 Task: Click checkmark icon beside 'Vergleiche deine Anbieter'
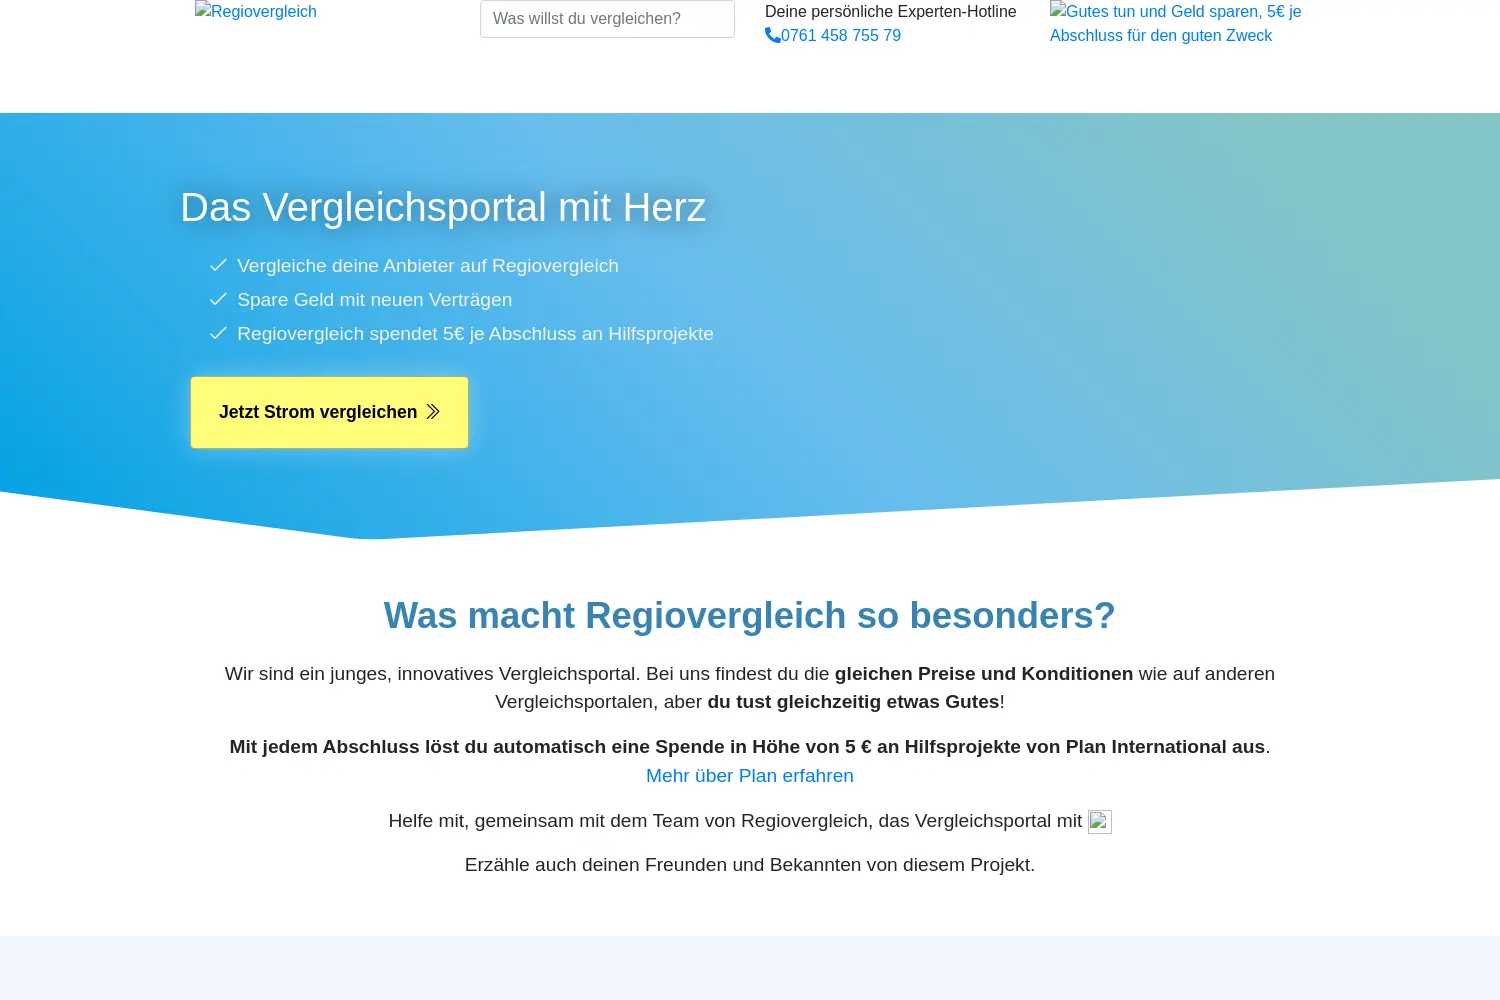[218, 266]
